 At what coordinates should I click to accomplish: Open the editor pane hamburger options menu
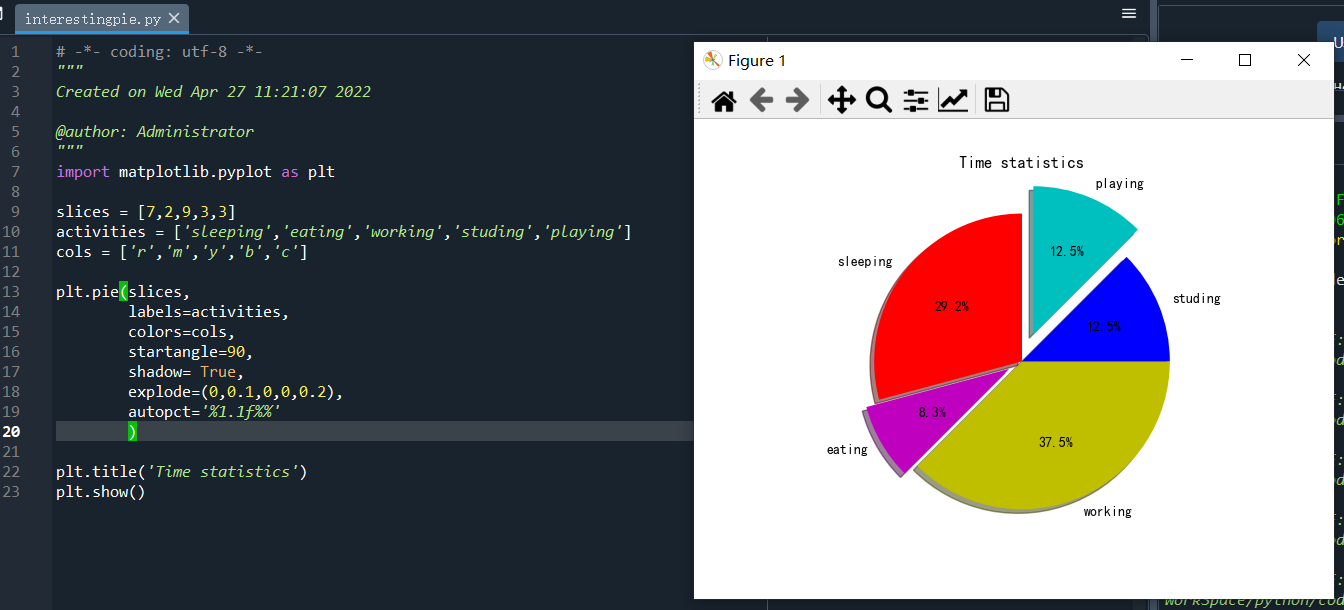point(1129,14)
